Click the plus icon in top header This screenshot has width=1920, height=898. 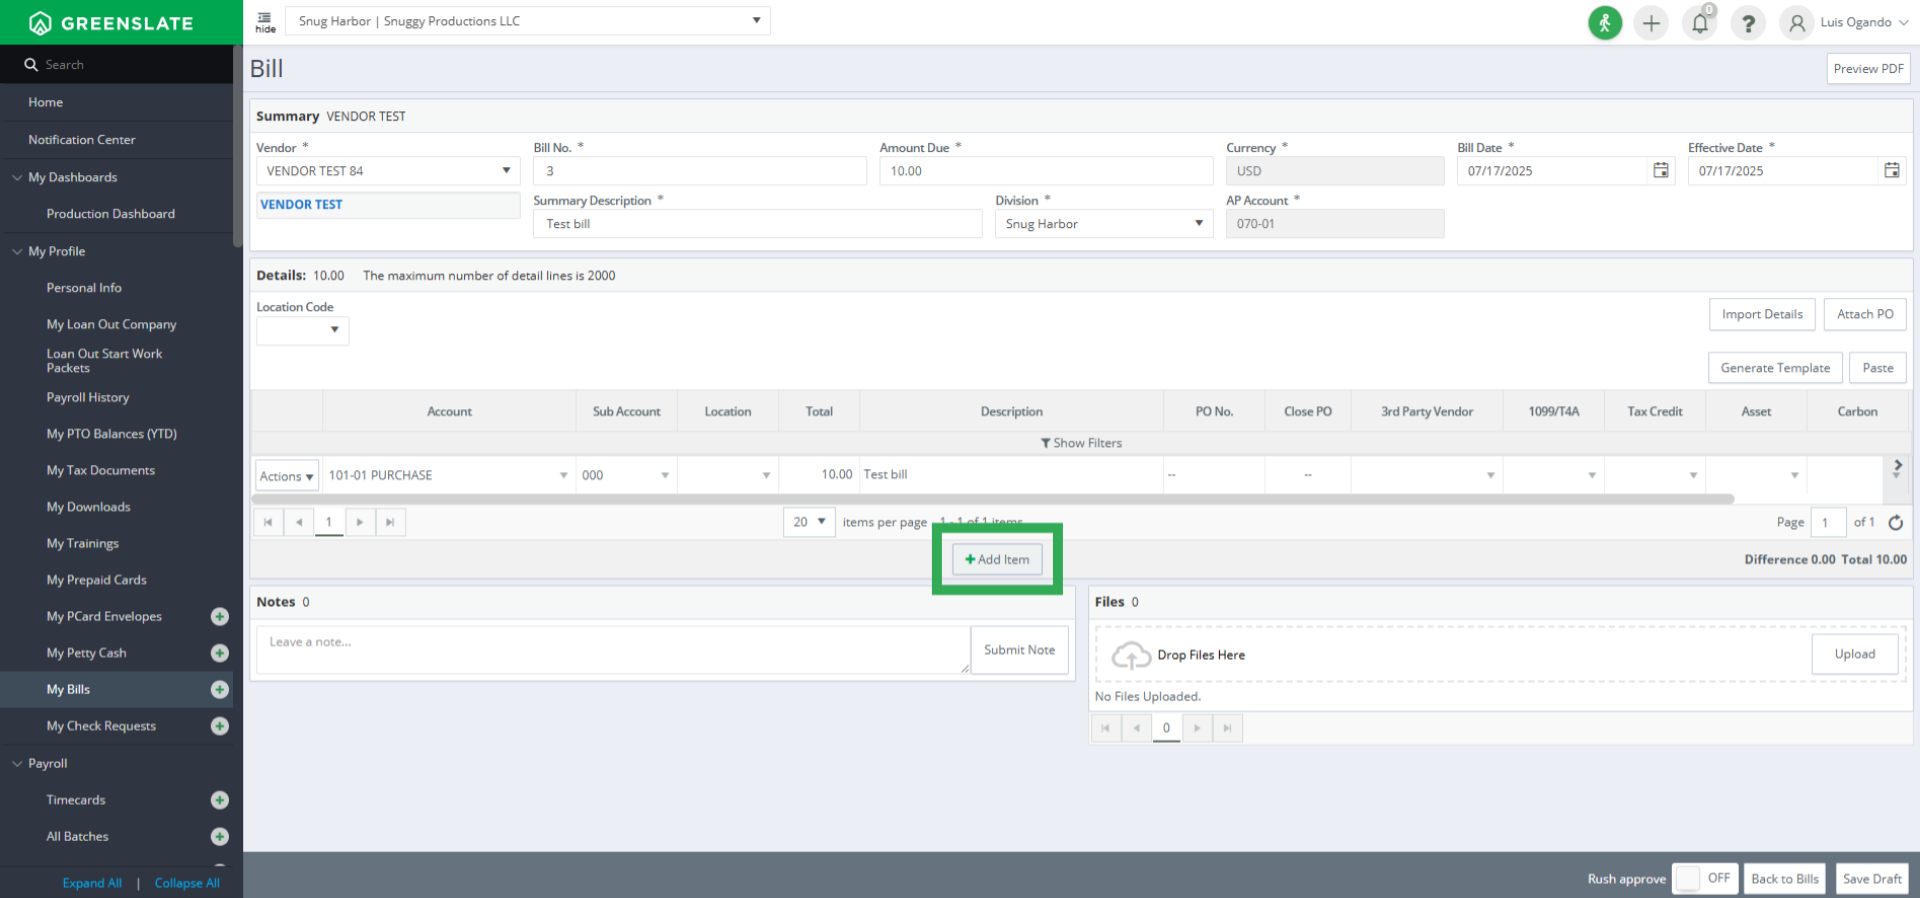coord(1651,22)
